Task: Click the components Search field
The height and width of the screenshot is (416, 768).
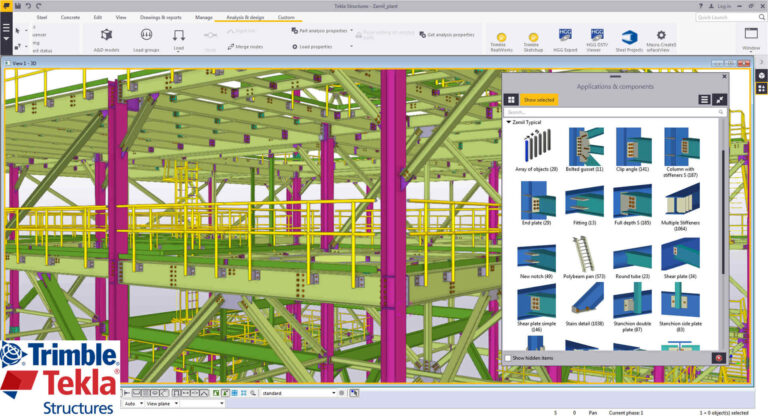Action: [615, 112]
